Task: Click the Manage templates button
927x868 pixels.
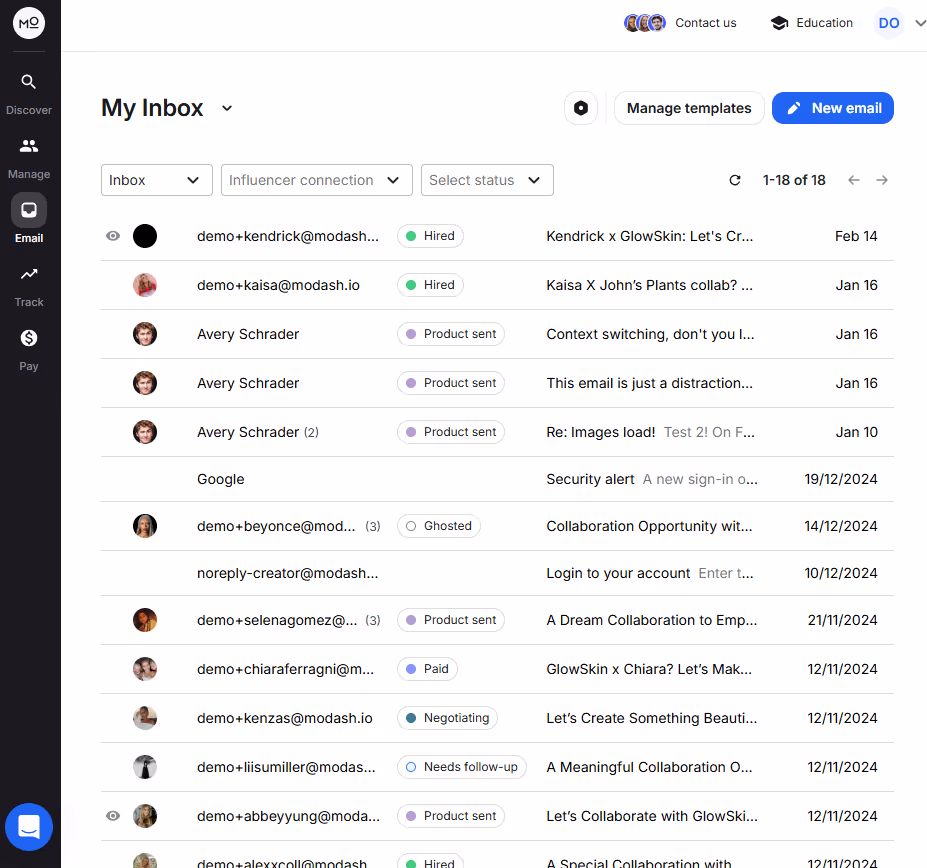Action: (689, 108)
